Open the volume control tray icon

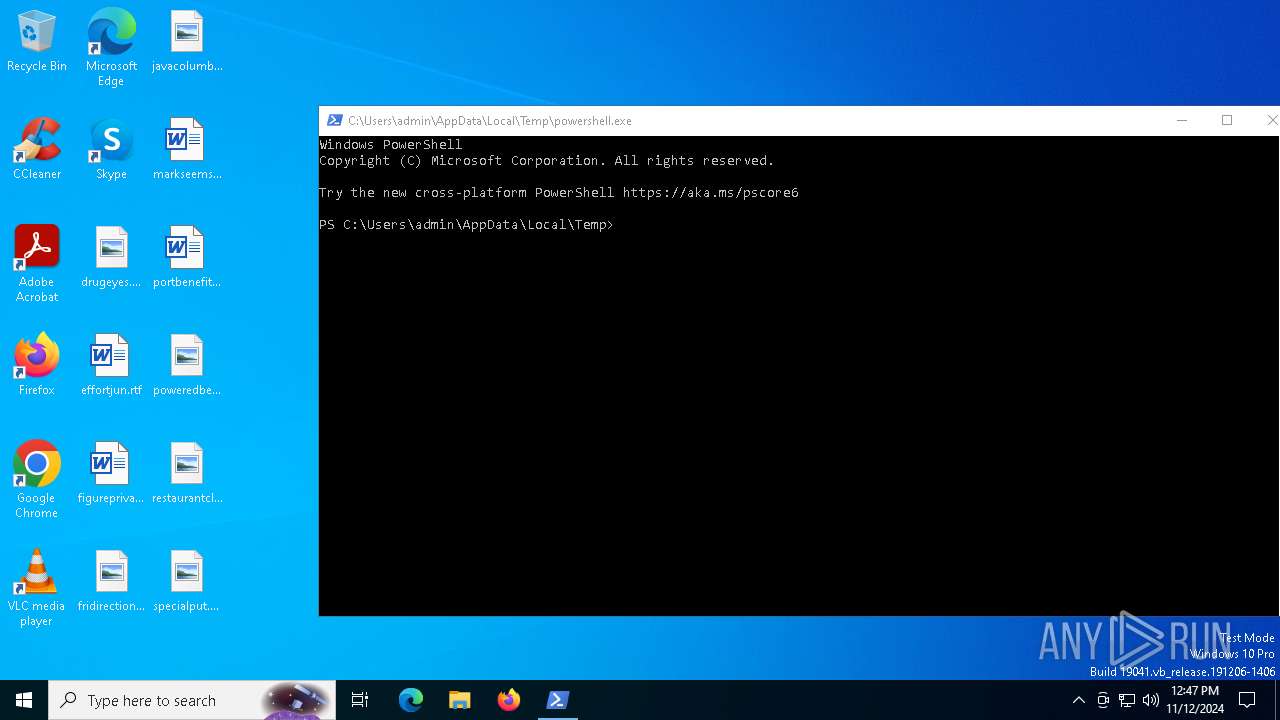pos(1151,700)
